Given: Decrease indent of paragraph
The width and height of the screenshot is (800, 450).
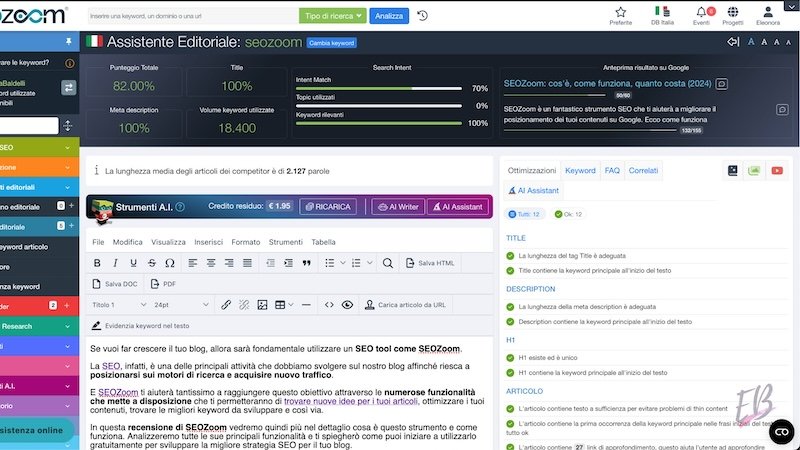Looking at the screenshot, I should 270,263.
